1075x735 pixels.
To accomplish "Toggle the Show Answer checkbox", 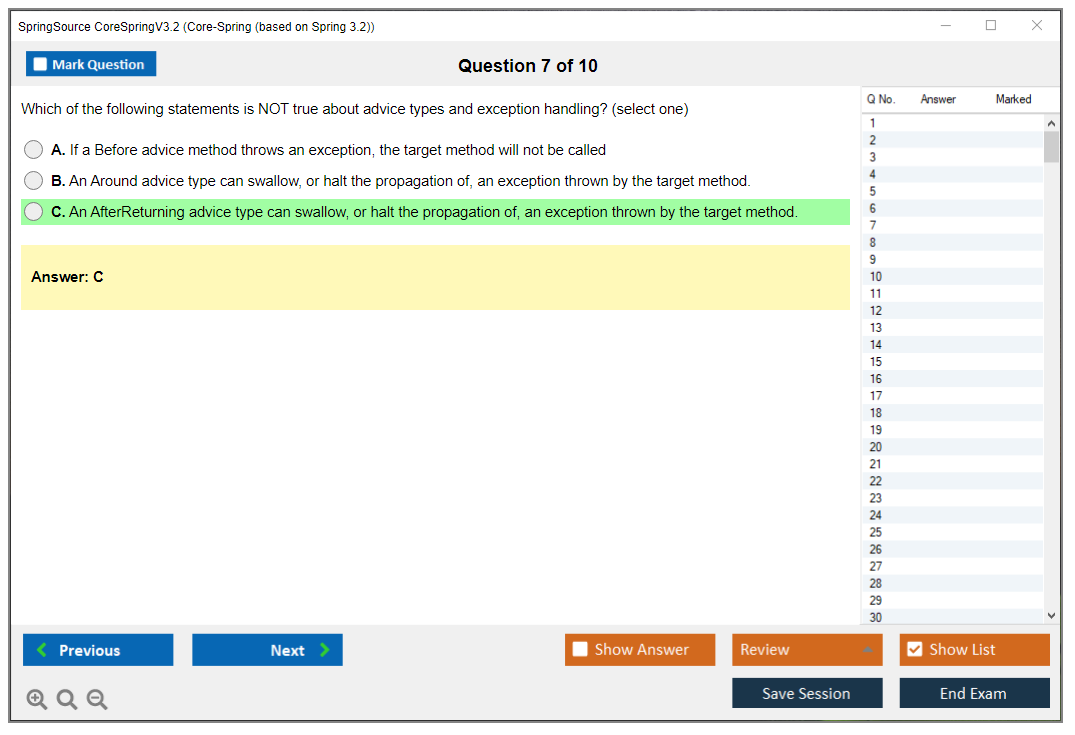I will coord(580,650).
